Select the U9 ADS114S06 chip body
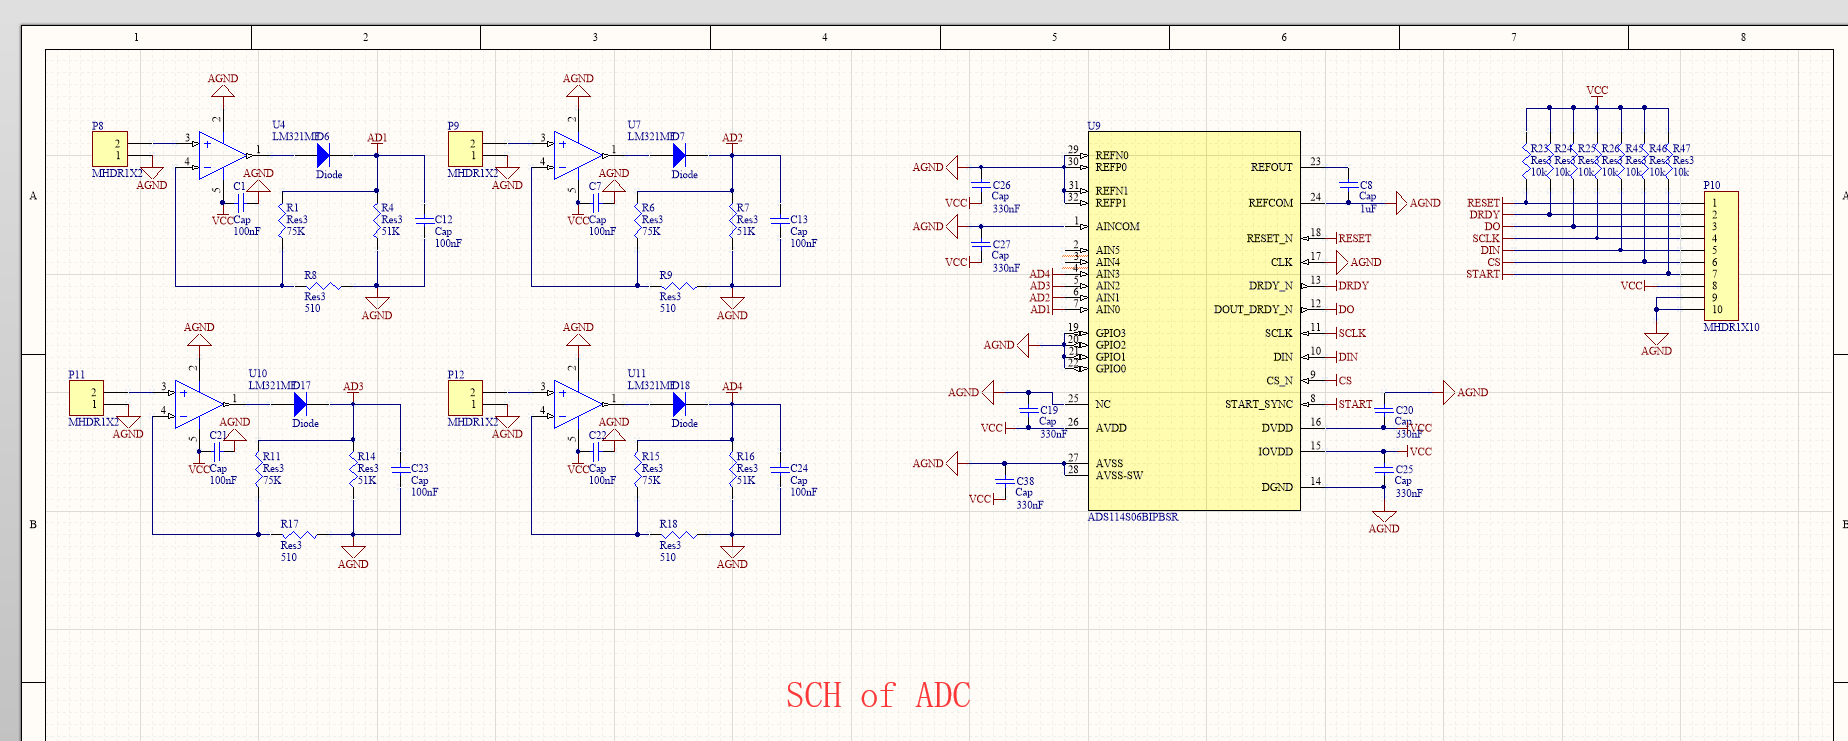The width and height of the screenshot is (1848, 741). point(1194,321)
